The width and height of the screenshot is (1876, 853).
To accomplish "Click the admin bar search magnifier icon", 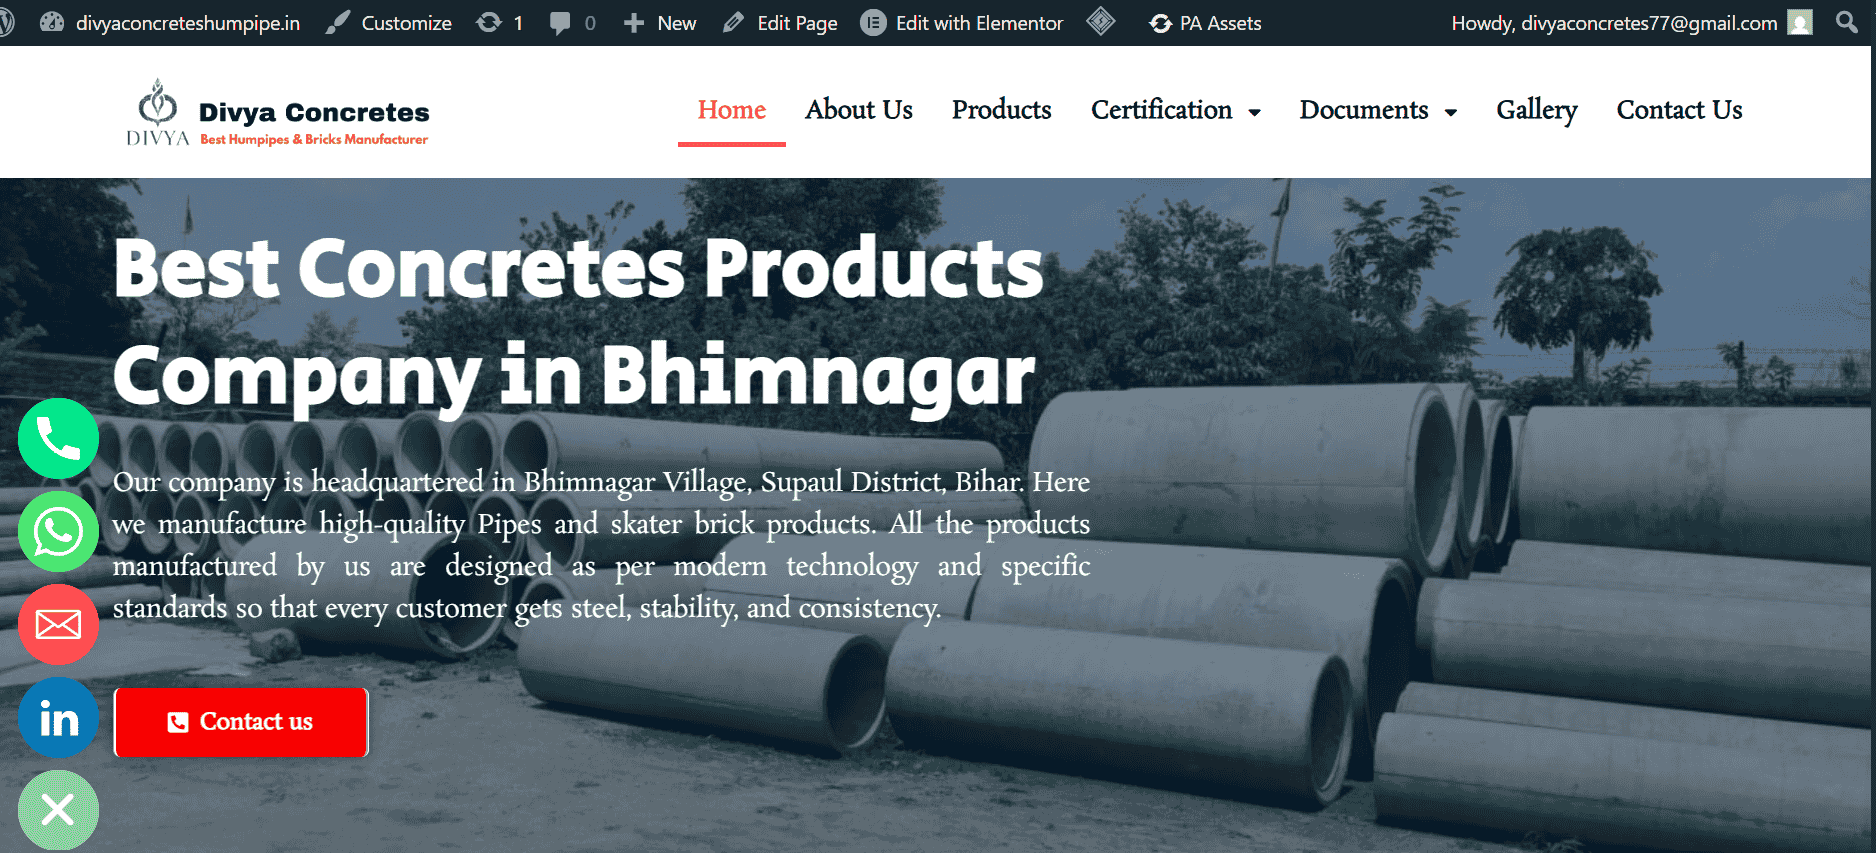I will pos(1847,22).
